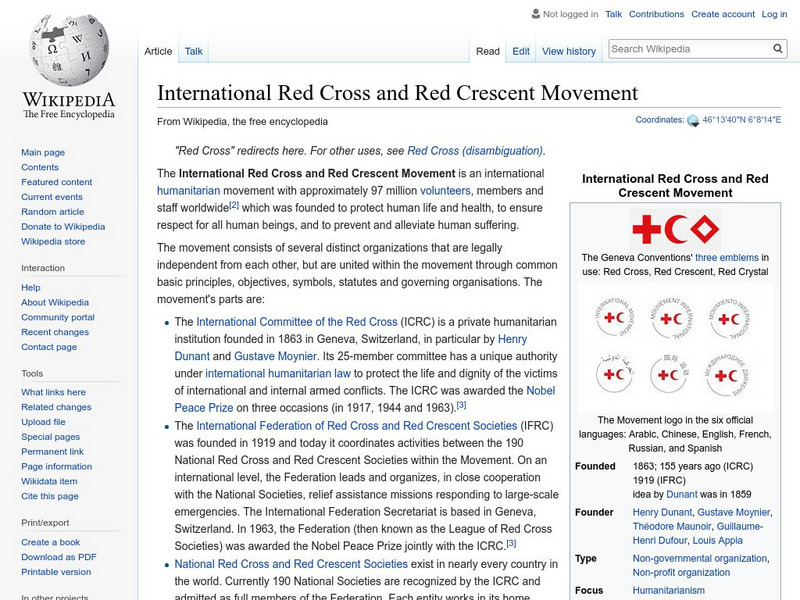The height and width of the screenshot is (600, 800).
Task: Open Contact page
Action: point(49,346)
